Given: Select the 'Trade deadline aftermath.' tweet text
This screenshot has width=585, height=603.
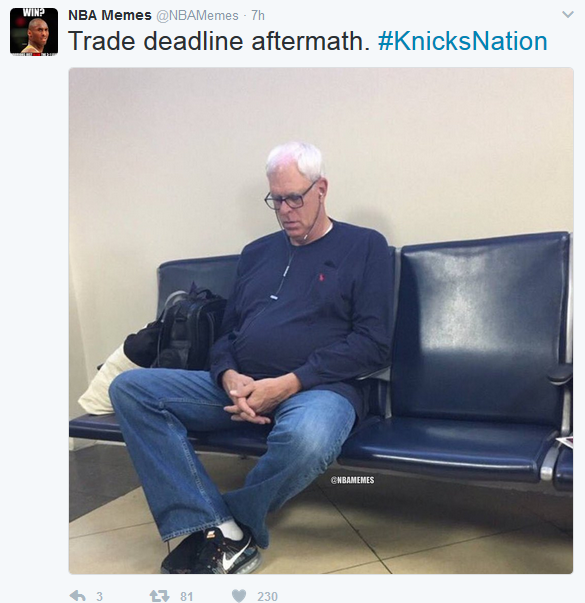Looking at the screenshot, I should 218,41.
